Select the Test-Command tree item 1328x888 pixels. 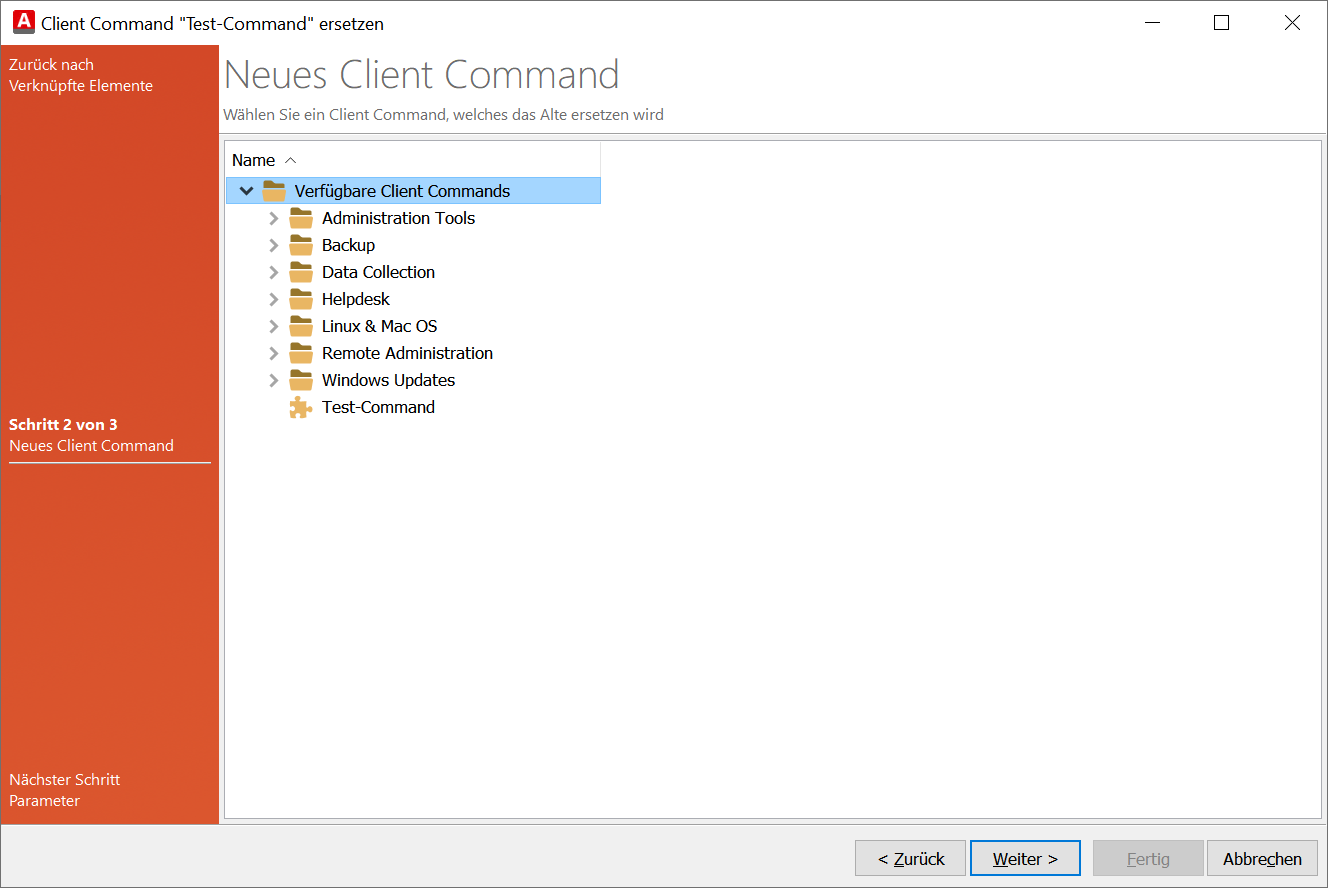tap(378, 407)
